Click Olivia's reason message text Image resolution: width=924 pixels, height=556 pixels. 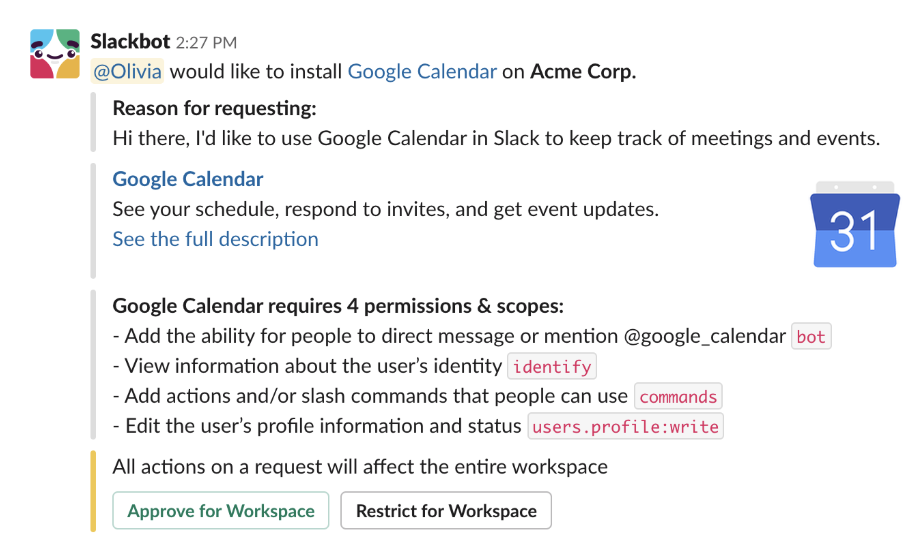(496, 139)
